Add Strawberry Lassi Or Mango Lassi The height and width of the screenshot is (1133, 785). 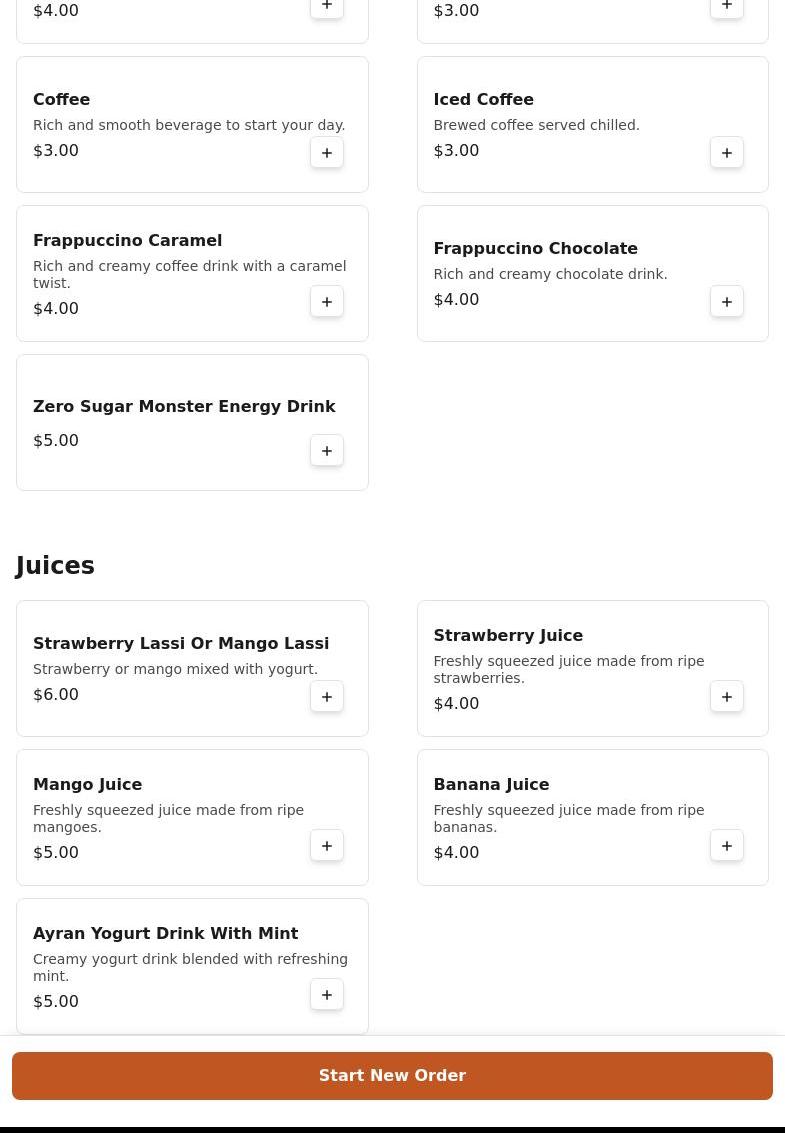point(327,697)
